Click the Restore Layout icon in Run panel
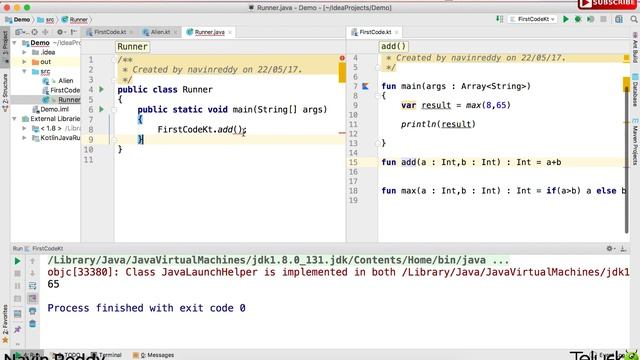Image resolution: width=640 pixels, height=360 pixels. point(17,314)
